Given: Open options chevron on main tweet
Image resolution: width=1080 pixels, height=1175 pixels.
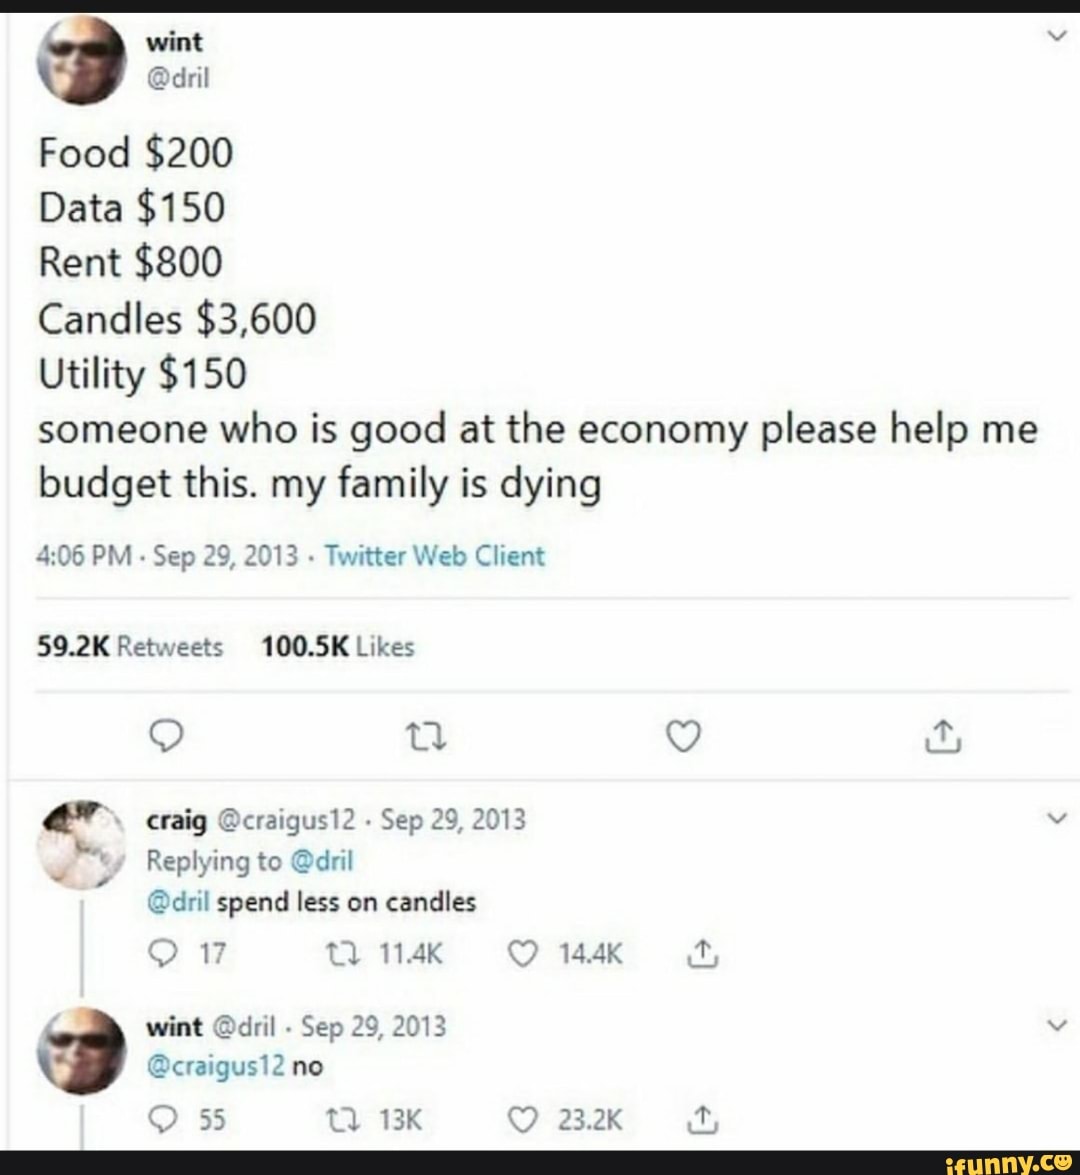Looking at the screenshot, I should (x=1056, y=35).
